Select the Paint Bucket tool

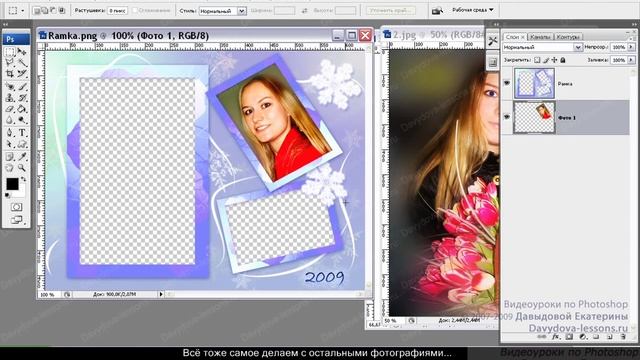[x=22, y=109]
